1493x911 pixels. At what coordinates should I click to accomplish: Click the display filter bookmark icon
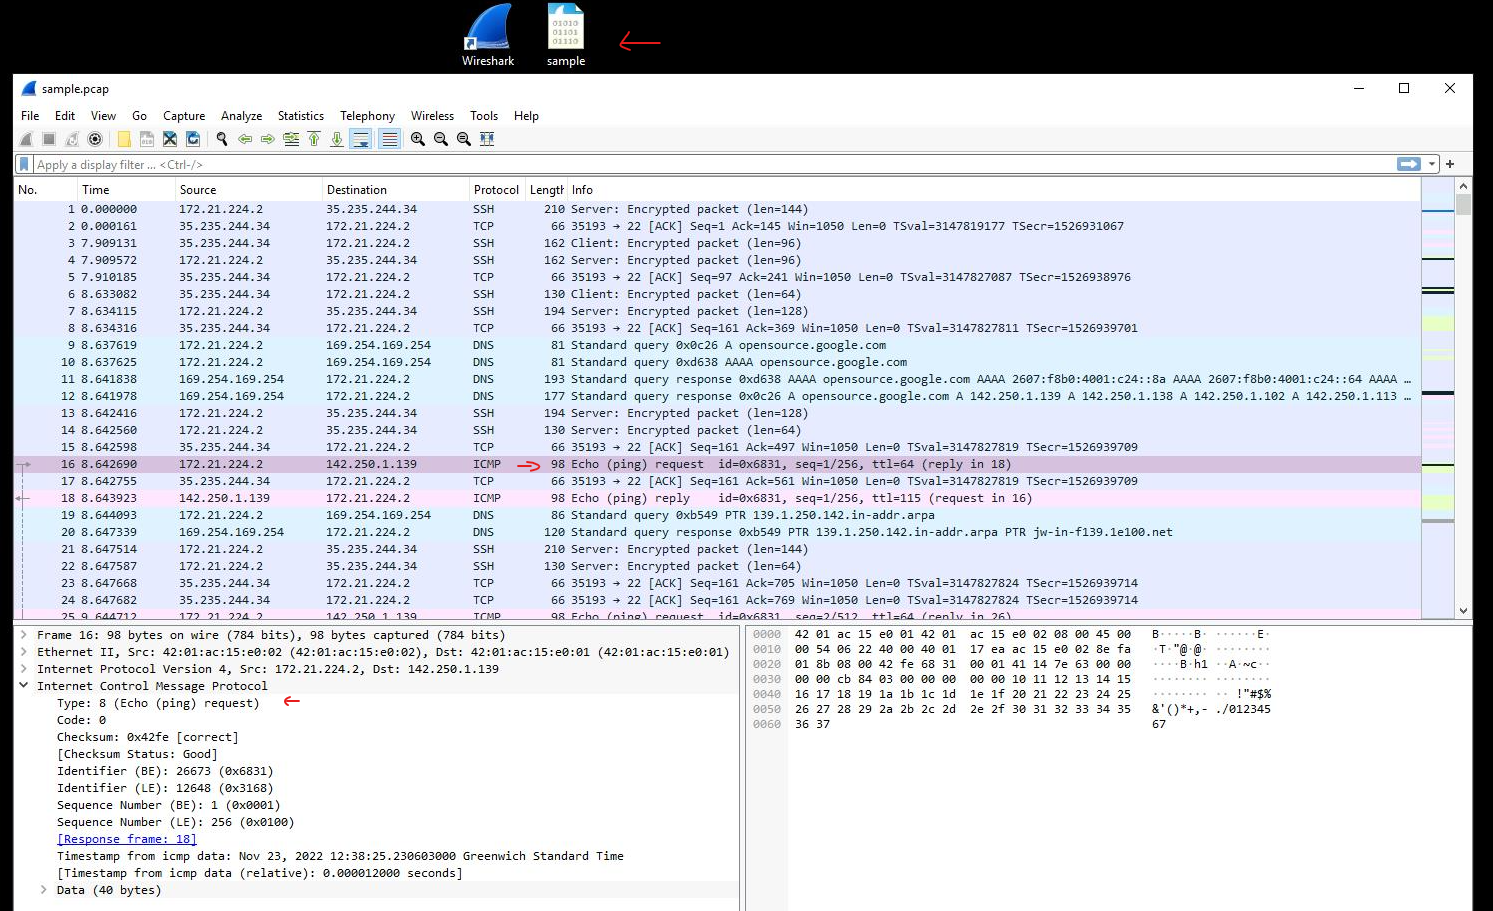pyautogui.click(x=24, y=164)
